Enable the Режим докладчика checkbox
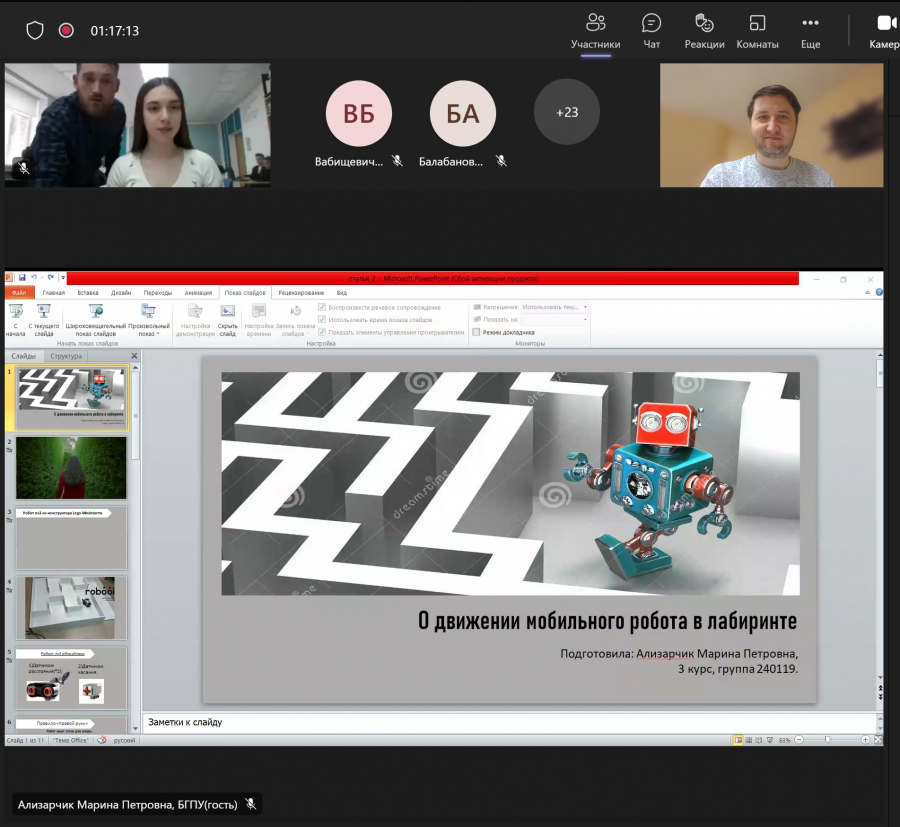Screen dimensions: 900x827 [476, 332]
